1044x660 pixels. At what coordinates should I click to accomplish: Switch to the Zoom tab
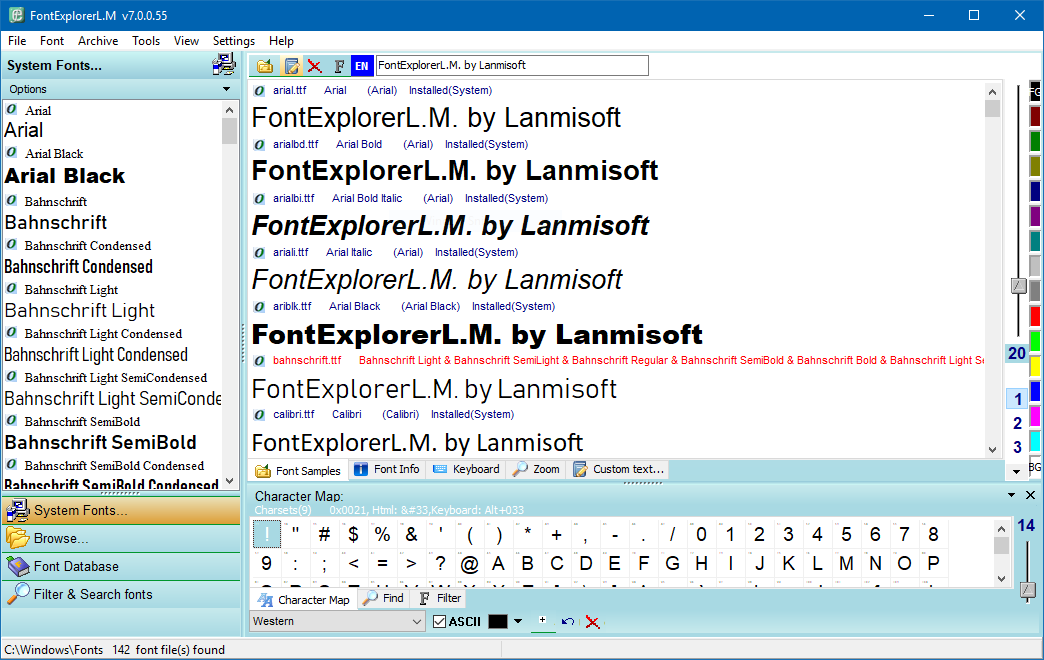536,469
